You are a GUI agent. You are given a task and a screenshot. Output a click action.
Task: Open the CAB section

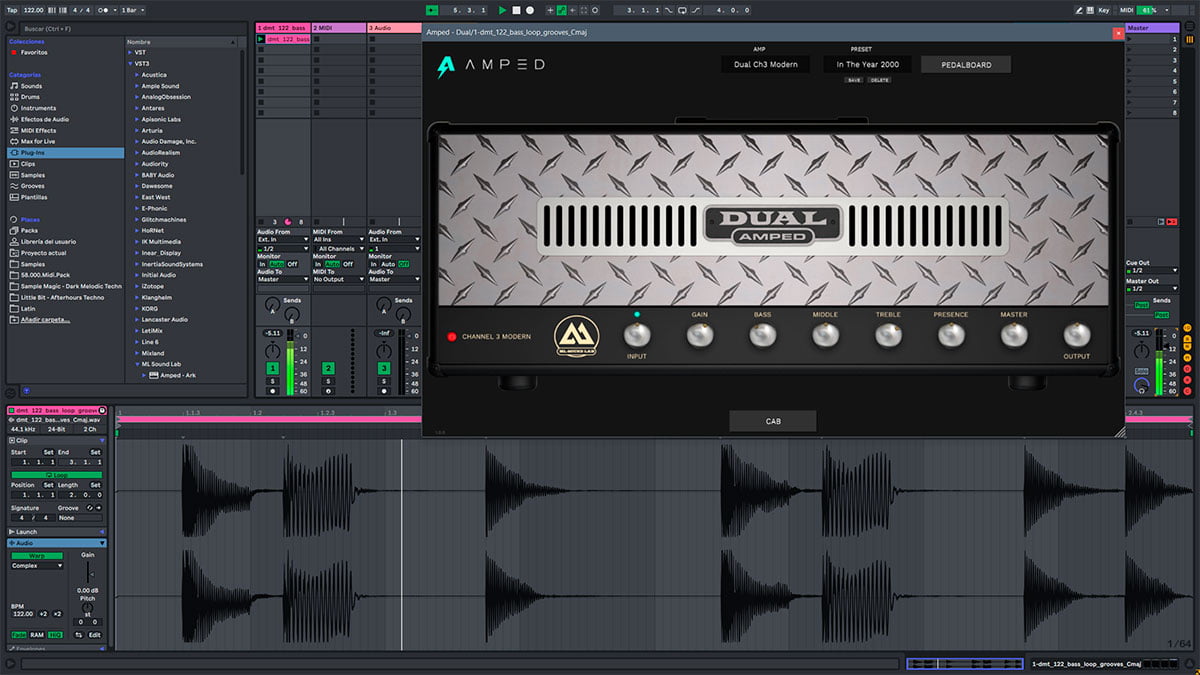773,421
